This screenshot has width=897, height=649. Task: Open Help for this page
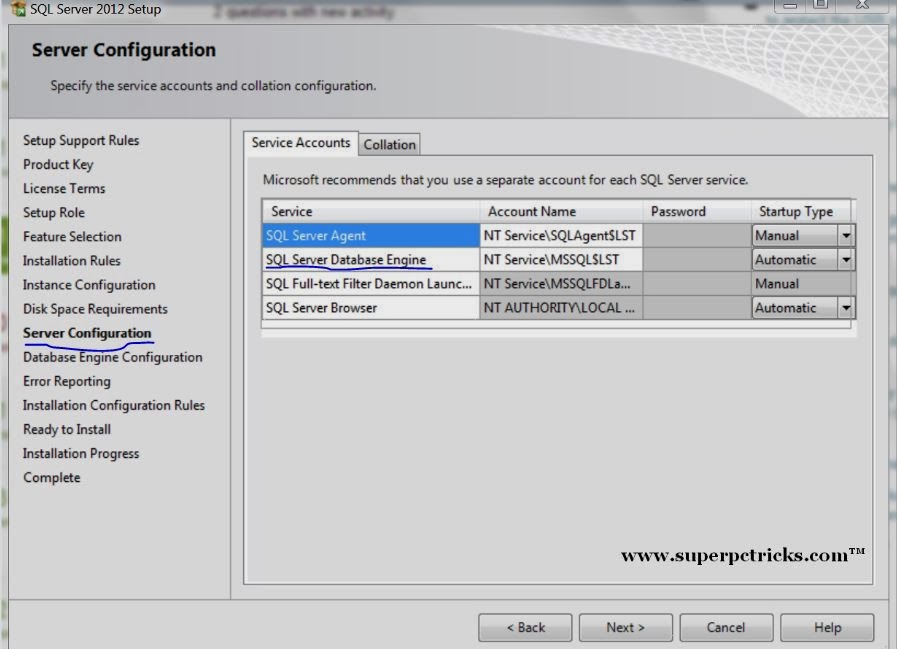[x=827, y=627]
